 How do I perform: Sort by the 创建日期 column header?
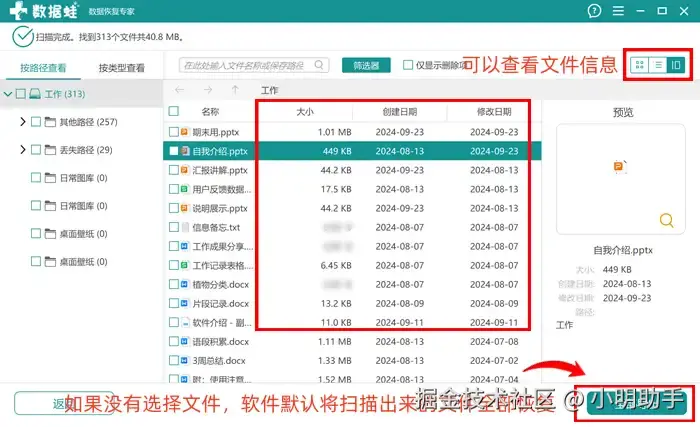(400, 112)
